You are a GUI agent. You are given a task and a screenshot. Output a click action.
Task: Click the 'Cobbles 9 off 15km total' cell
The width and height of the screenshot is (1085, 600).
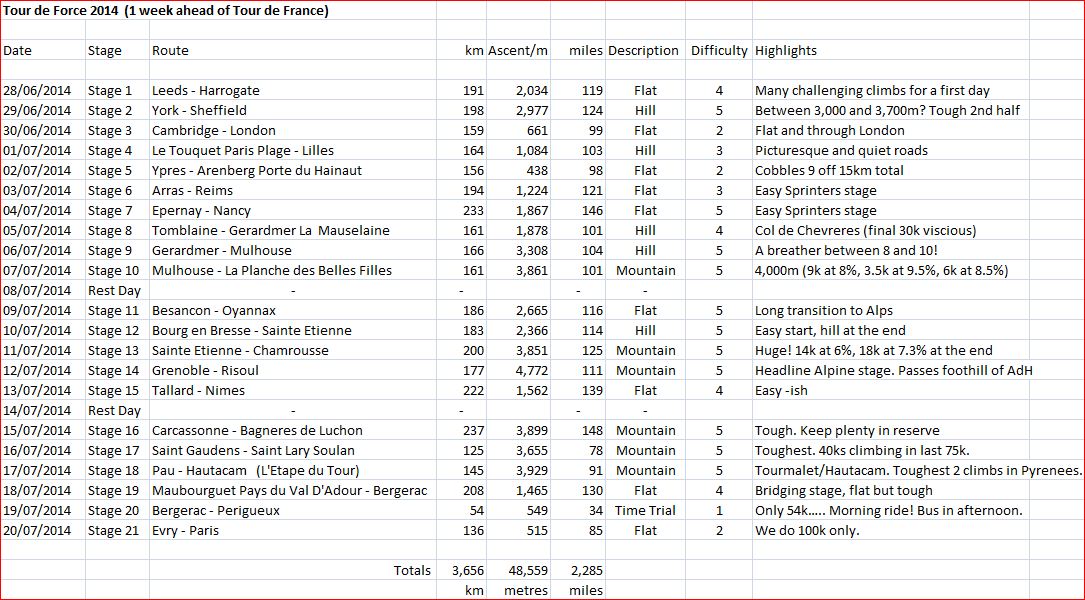coord(829,171)
